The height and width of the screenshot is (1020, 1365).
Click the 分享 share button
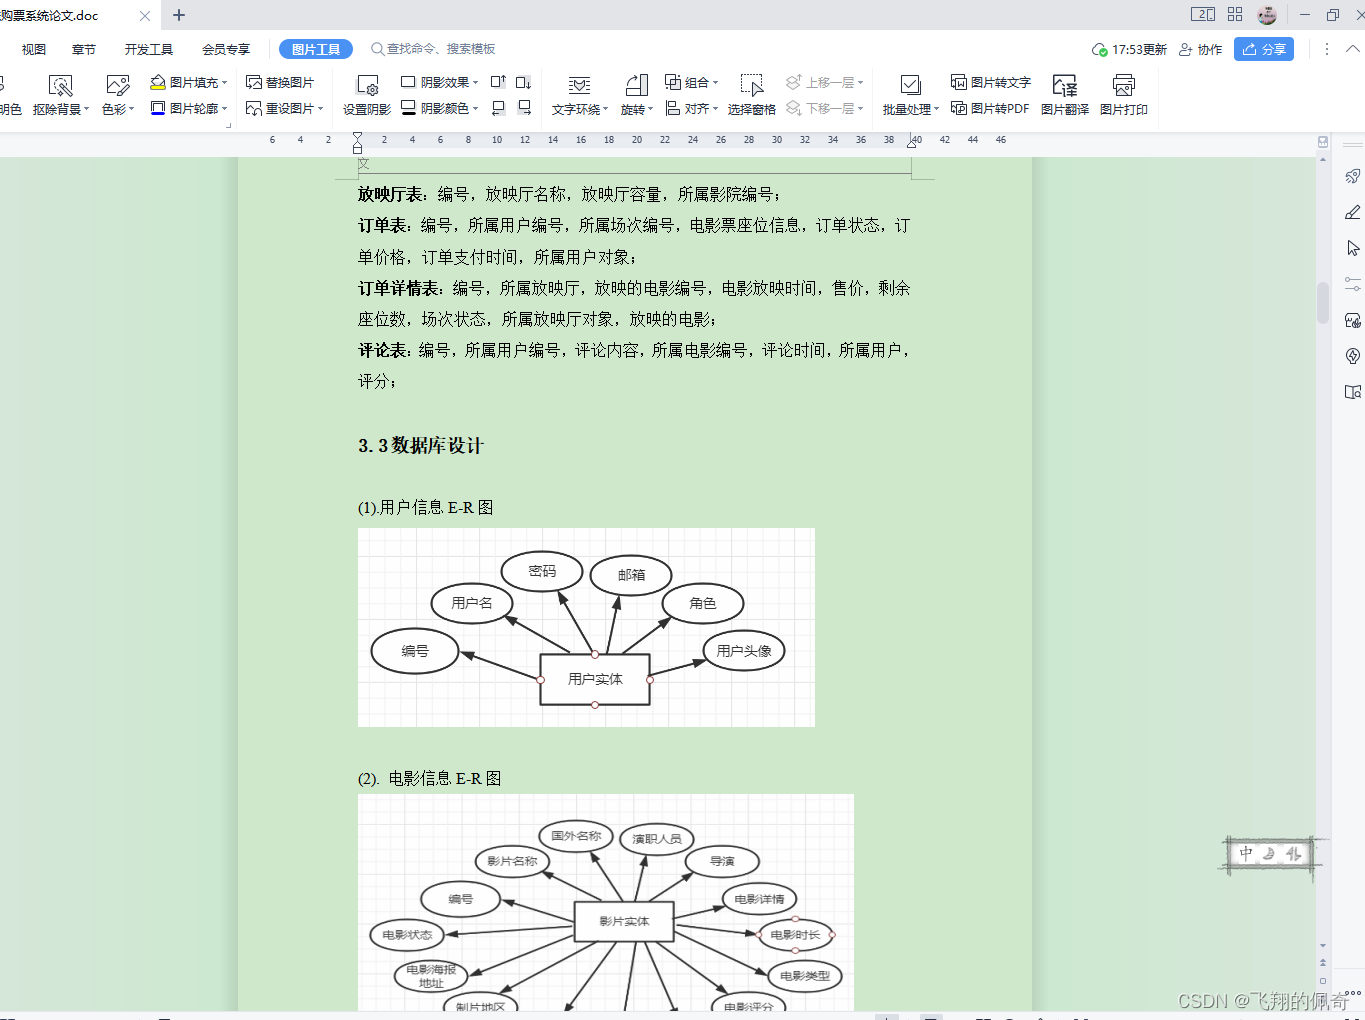pos(1264,49)
